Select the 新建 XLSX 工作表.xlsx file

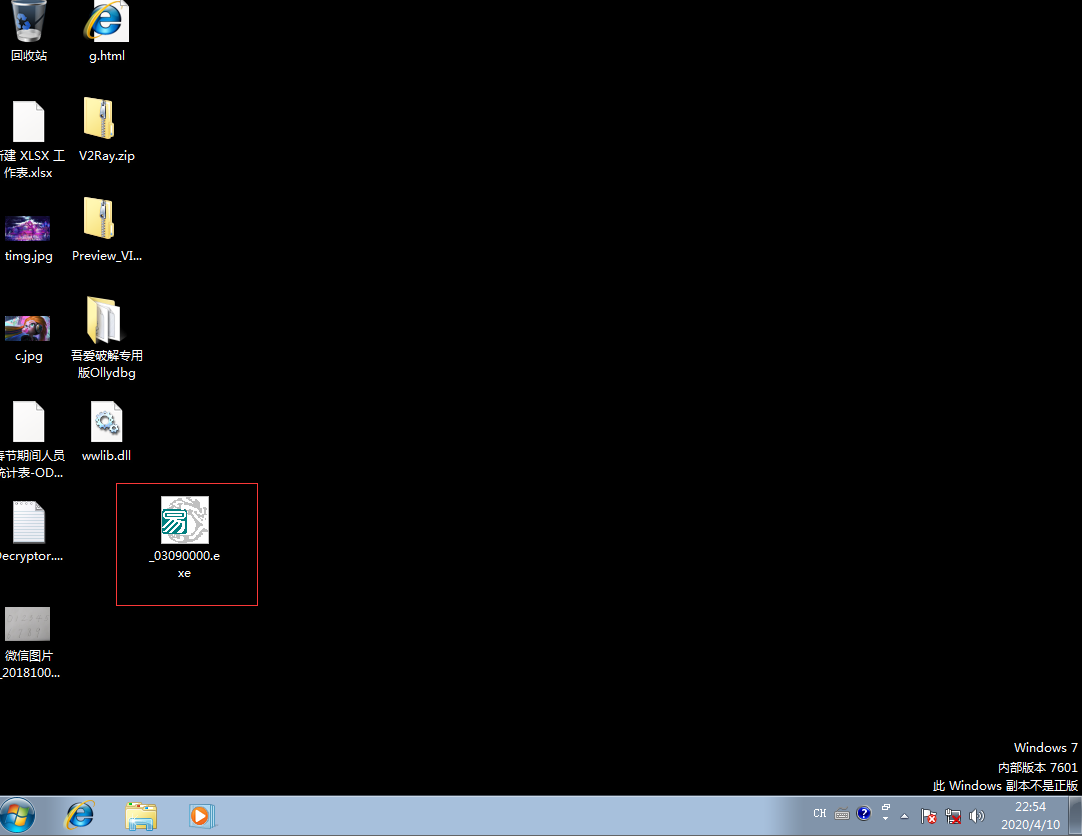click(x=29, y=121)
